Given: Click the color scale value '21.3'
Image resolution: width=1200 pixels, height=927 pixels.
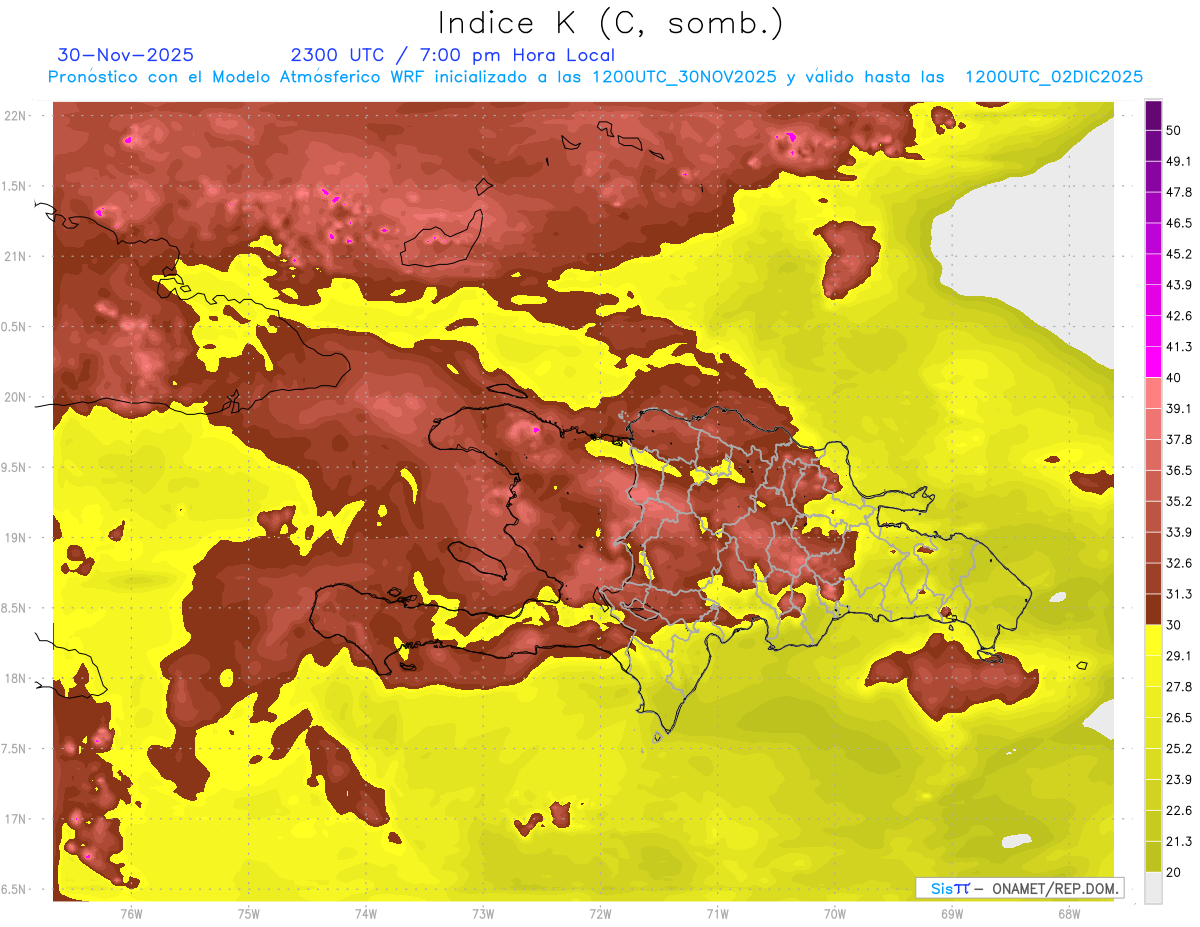Looking at the screenshot, I should click(1179, 842).
